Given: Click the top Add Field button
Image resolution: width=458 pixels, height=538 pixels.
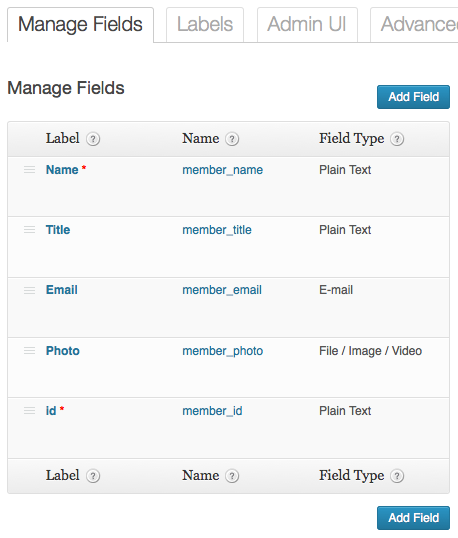Looking at the screenshot, I should point(413,97).
